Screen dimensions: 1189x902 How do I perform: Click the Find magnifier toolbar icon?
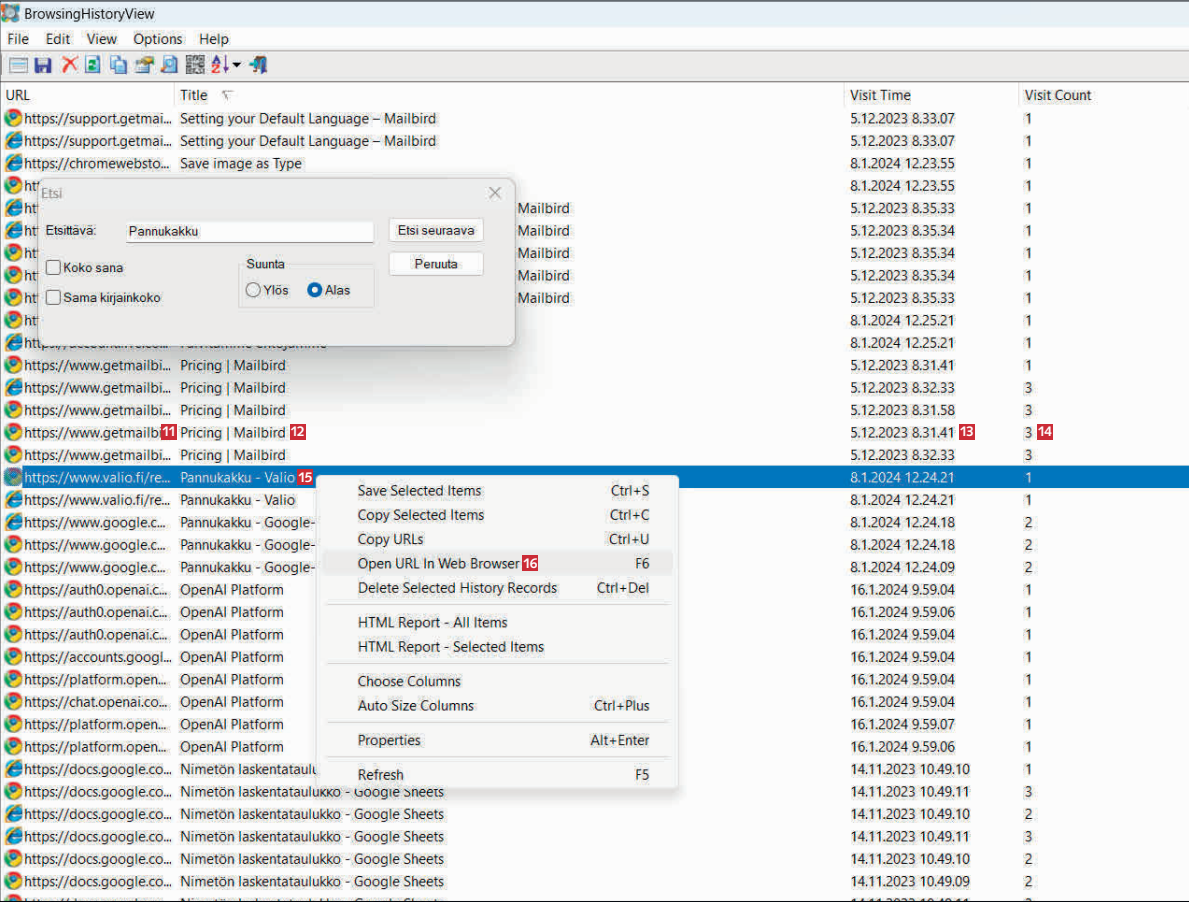[x=169, y=65]
